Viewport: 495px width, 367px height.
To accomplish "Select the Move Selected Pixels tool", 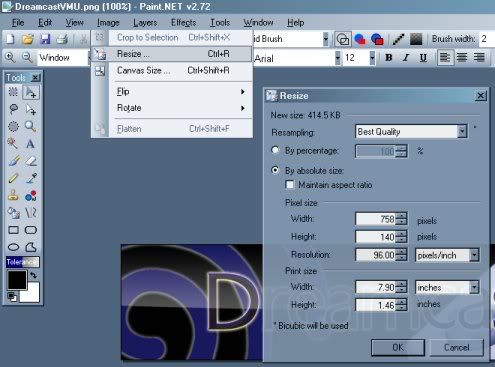I will tap(31, 92).
